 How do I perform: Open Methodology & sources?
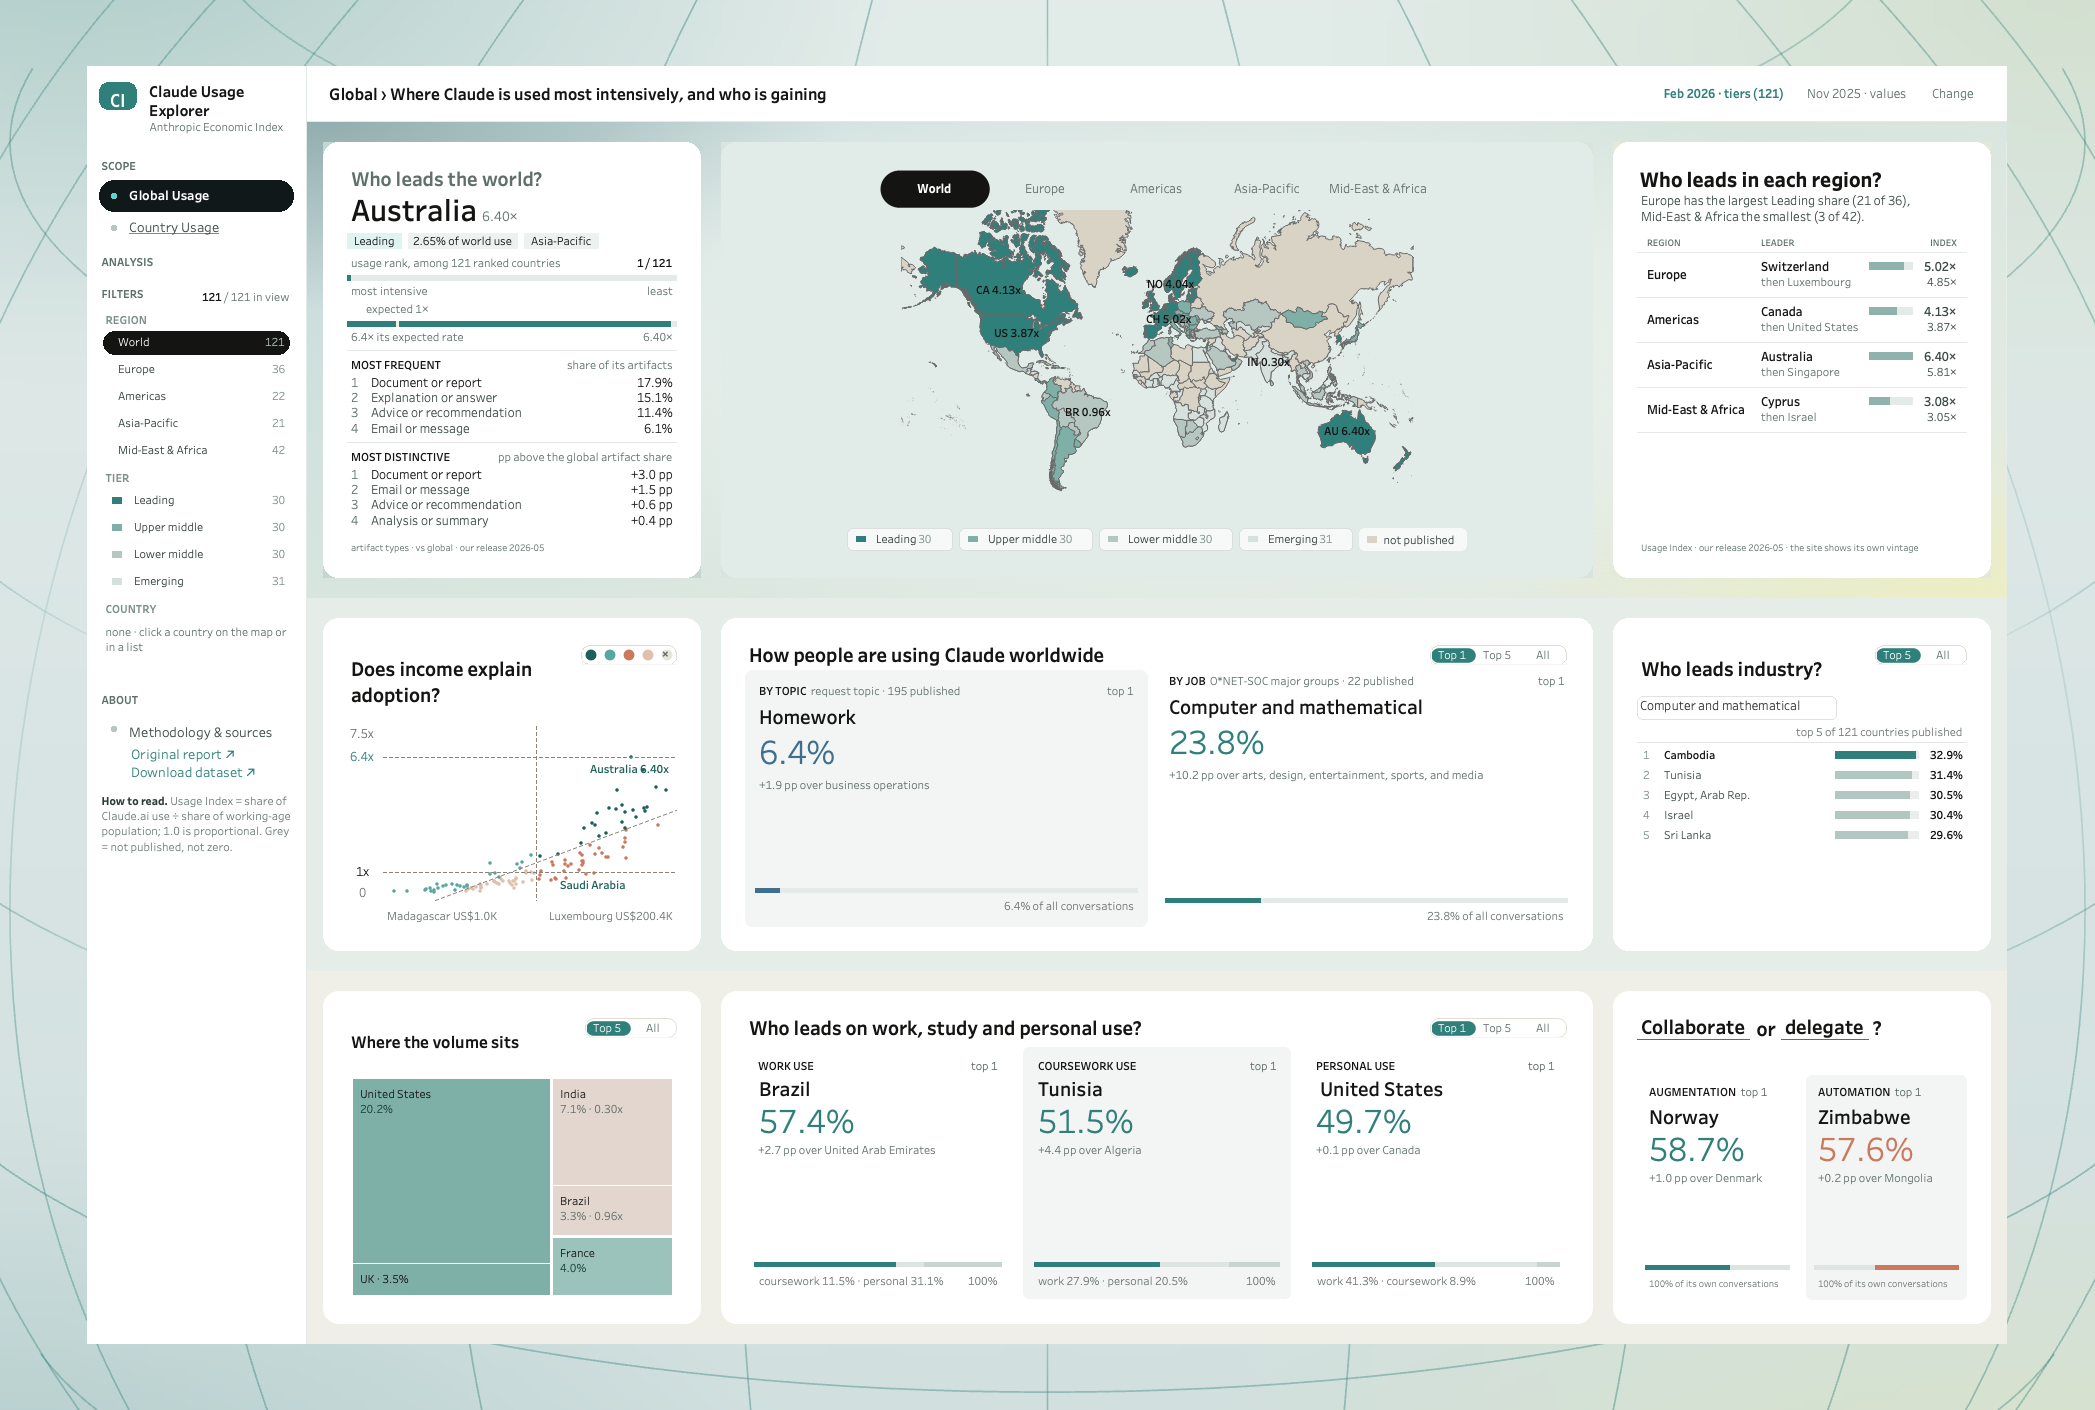200,732
